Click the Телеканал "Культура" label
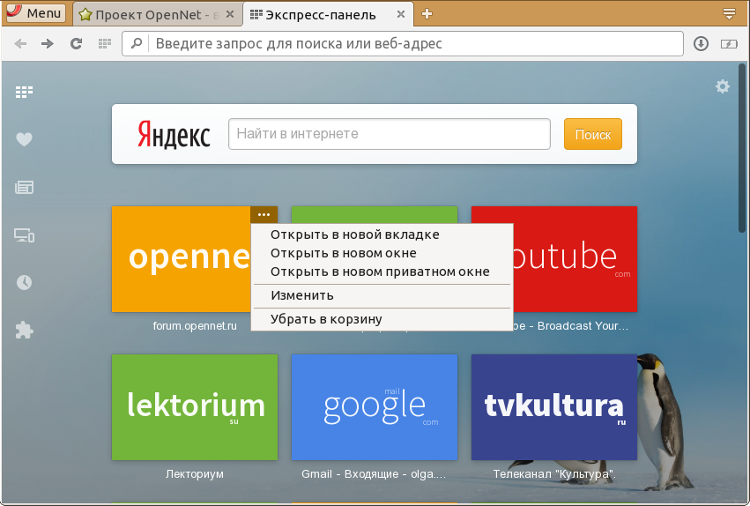Screen dimensions: 750x506 coord(554,474)
